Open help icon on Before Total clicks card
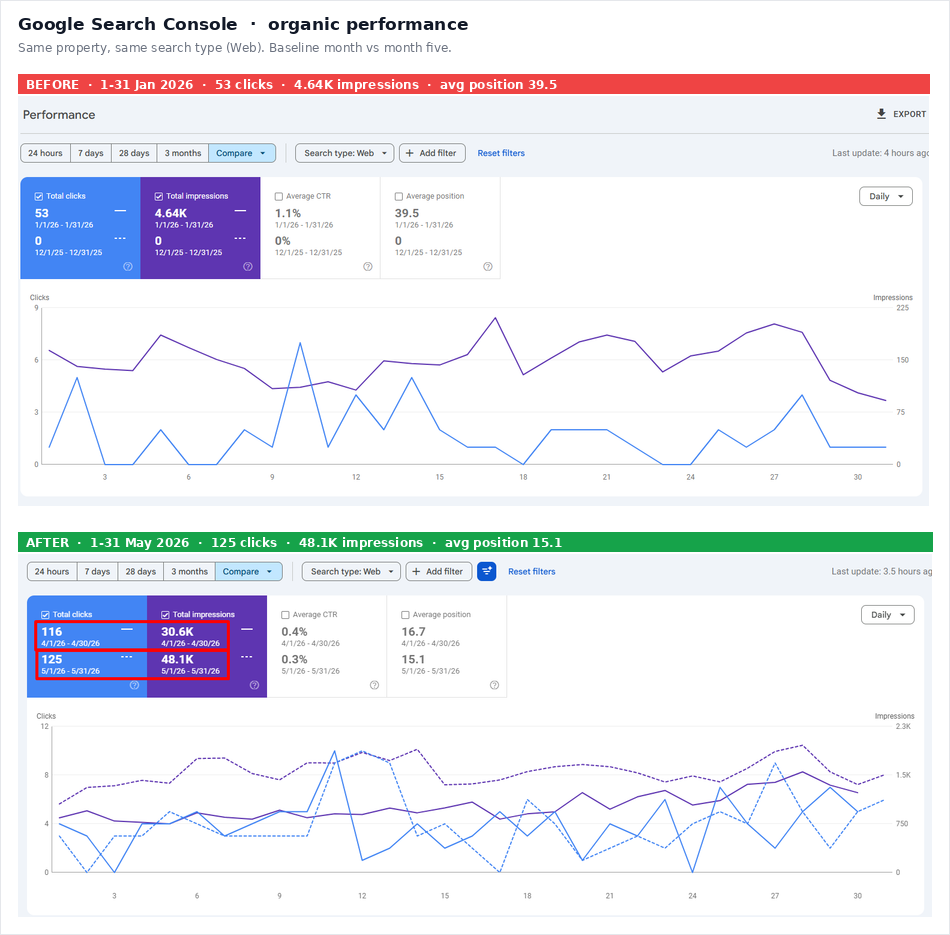The width and height of the screenshot is (950, 935). click(x=128, y=267)
